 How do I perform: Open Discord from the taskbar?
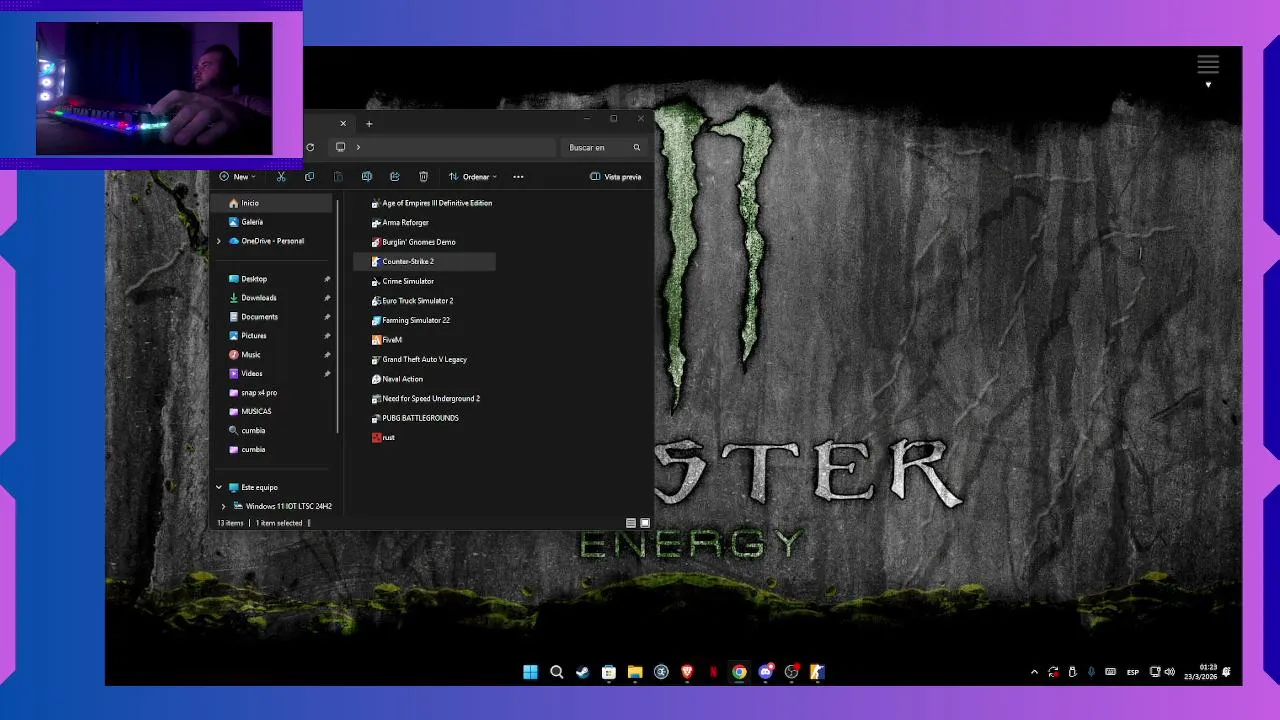(x=765, y=672)
